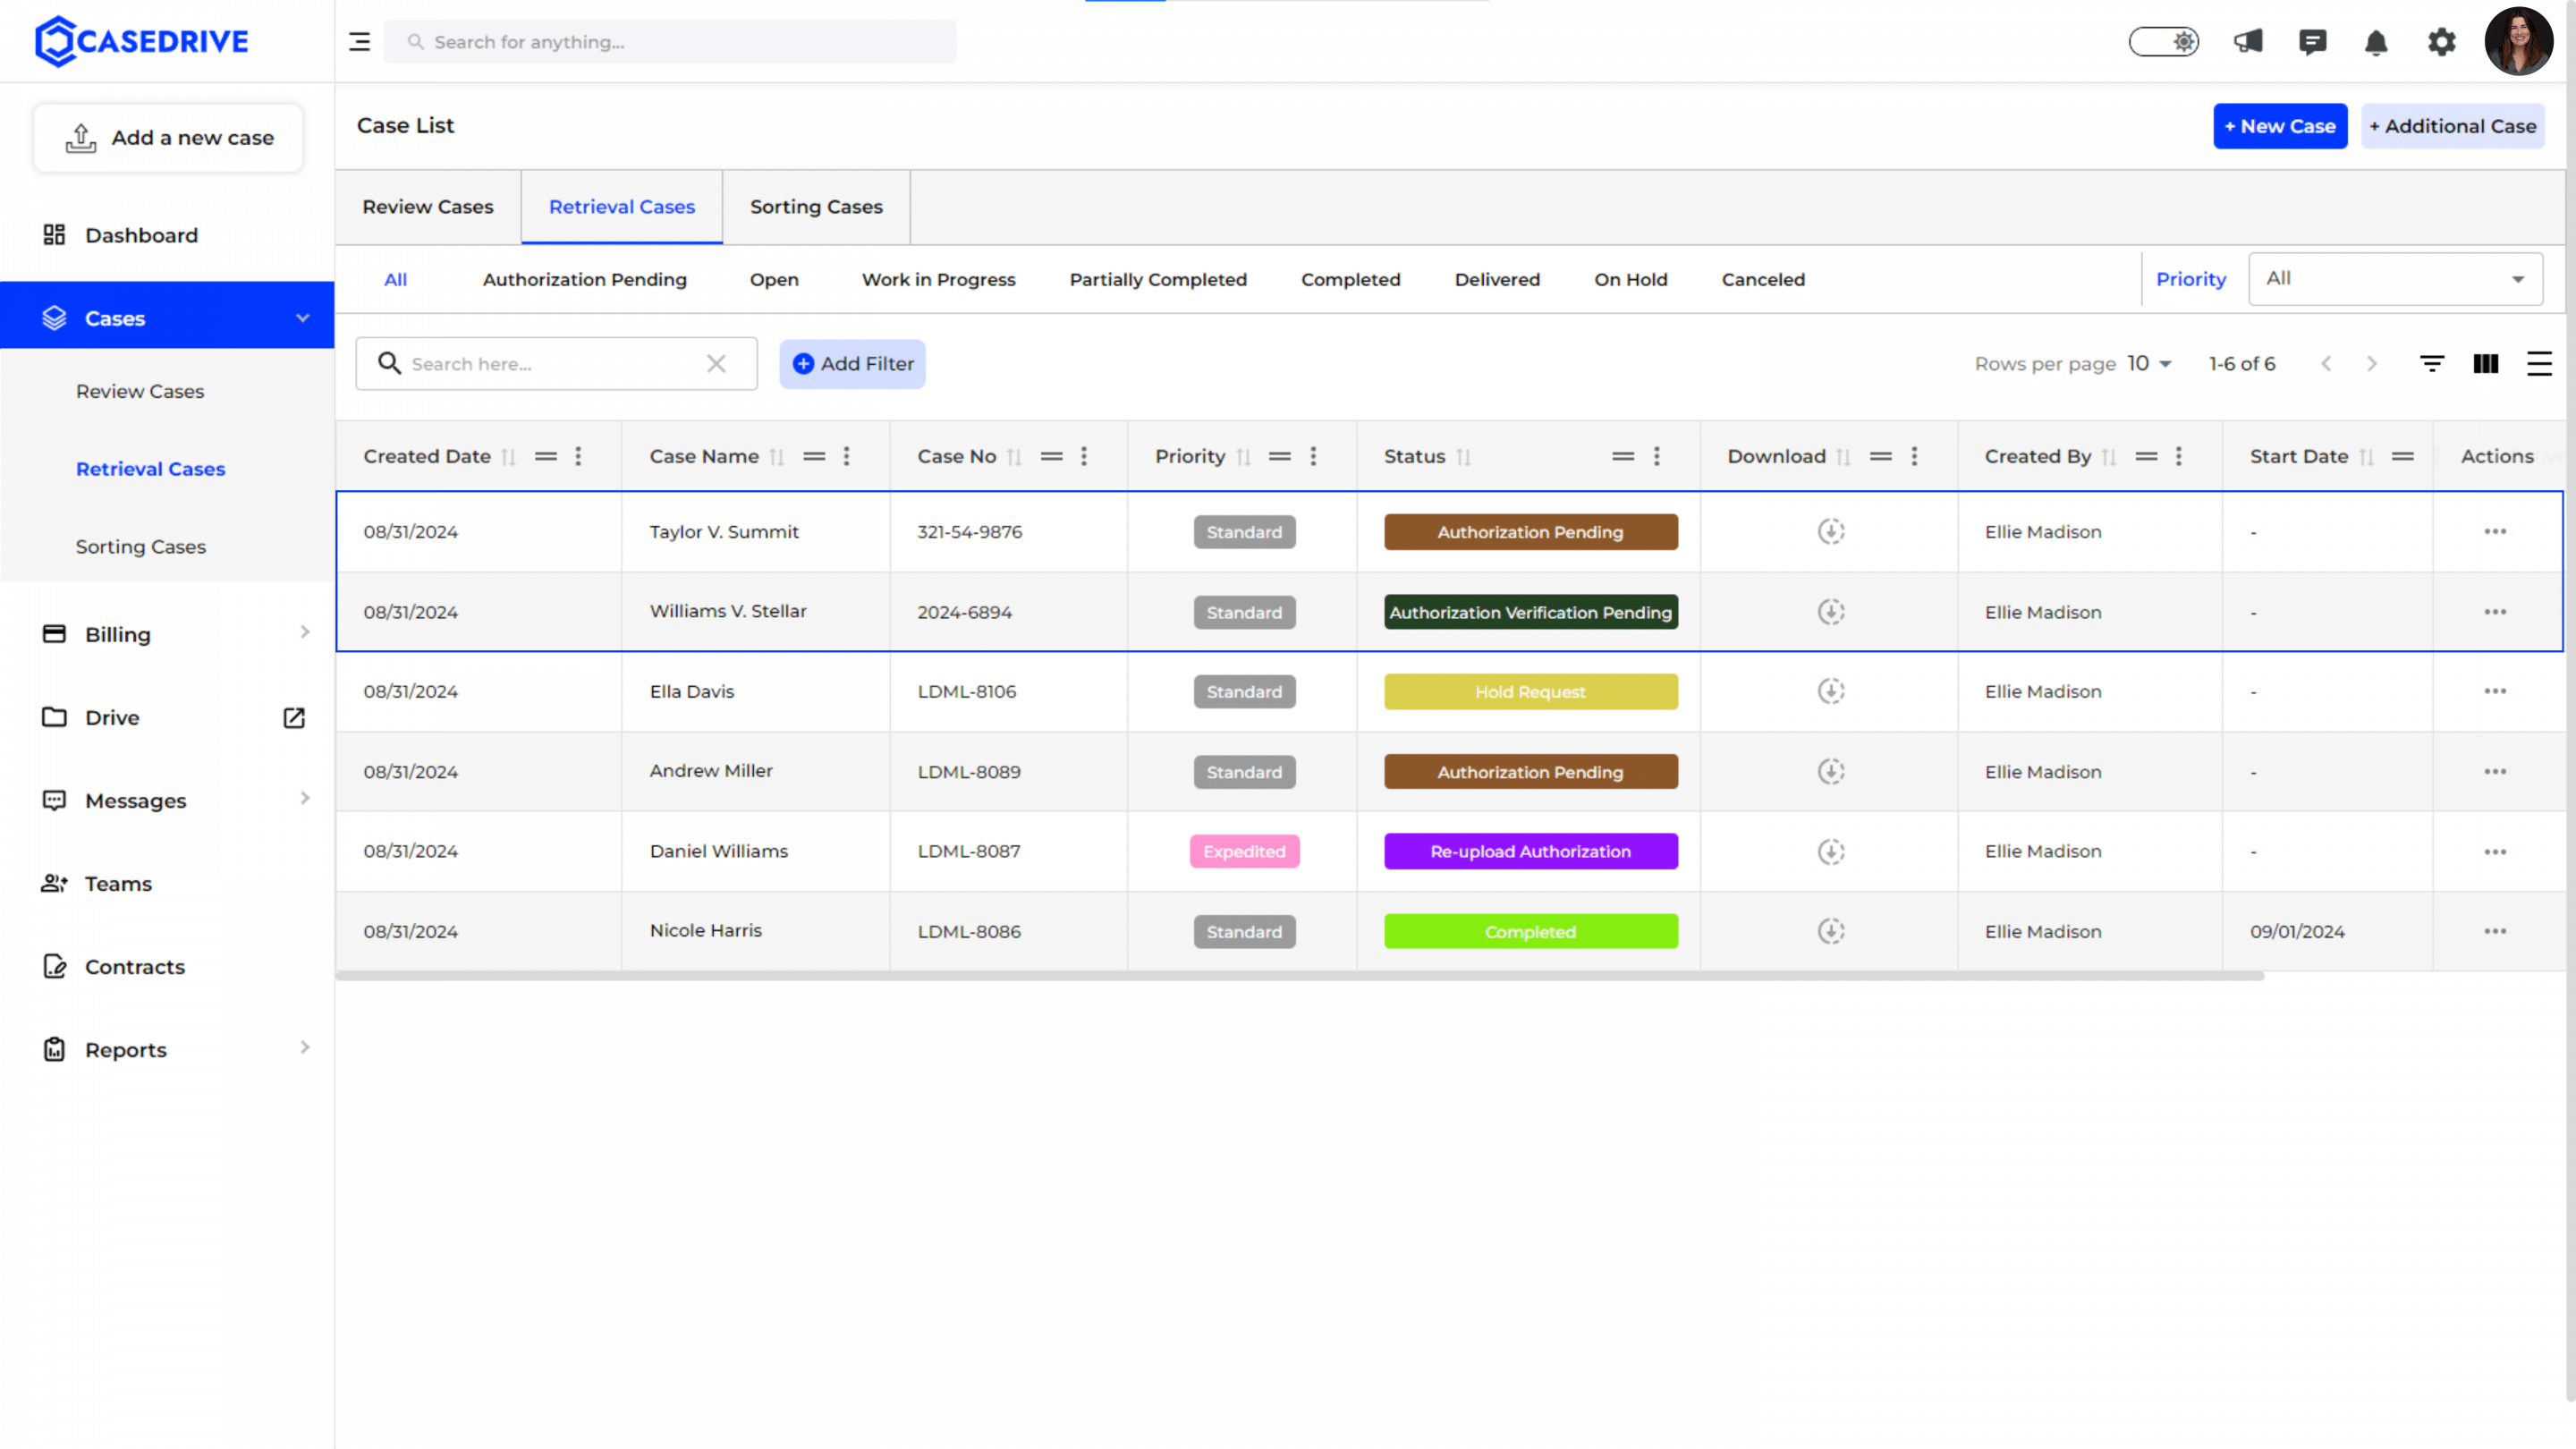The height and width of the screenshot is (1449, 2576).
Task: Download the Ella Davis case files
Action: pos(1831,691)
